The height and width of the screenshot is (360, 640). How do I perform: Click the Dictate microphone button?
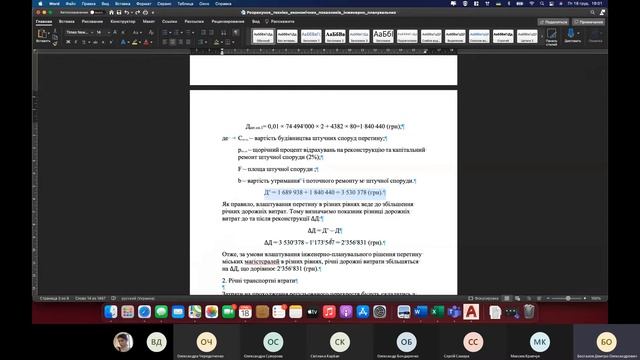tap(571, 33)
